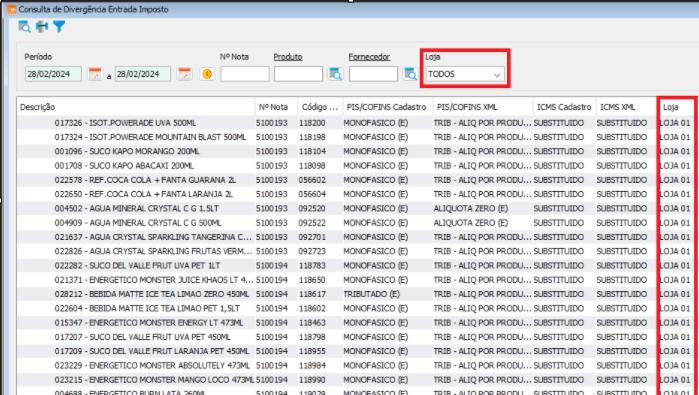Select row 022604 - BEBIDA MATTE ICE TEA LIMAO PET 1,5LT
699x395 pixels.
point(356,309)
